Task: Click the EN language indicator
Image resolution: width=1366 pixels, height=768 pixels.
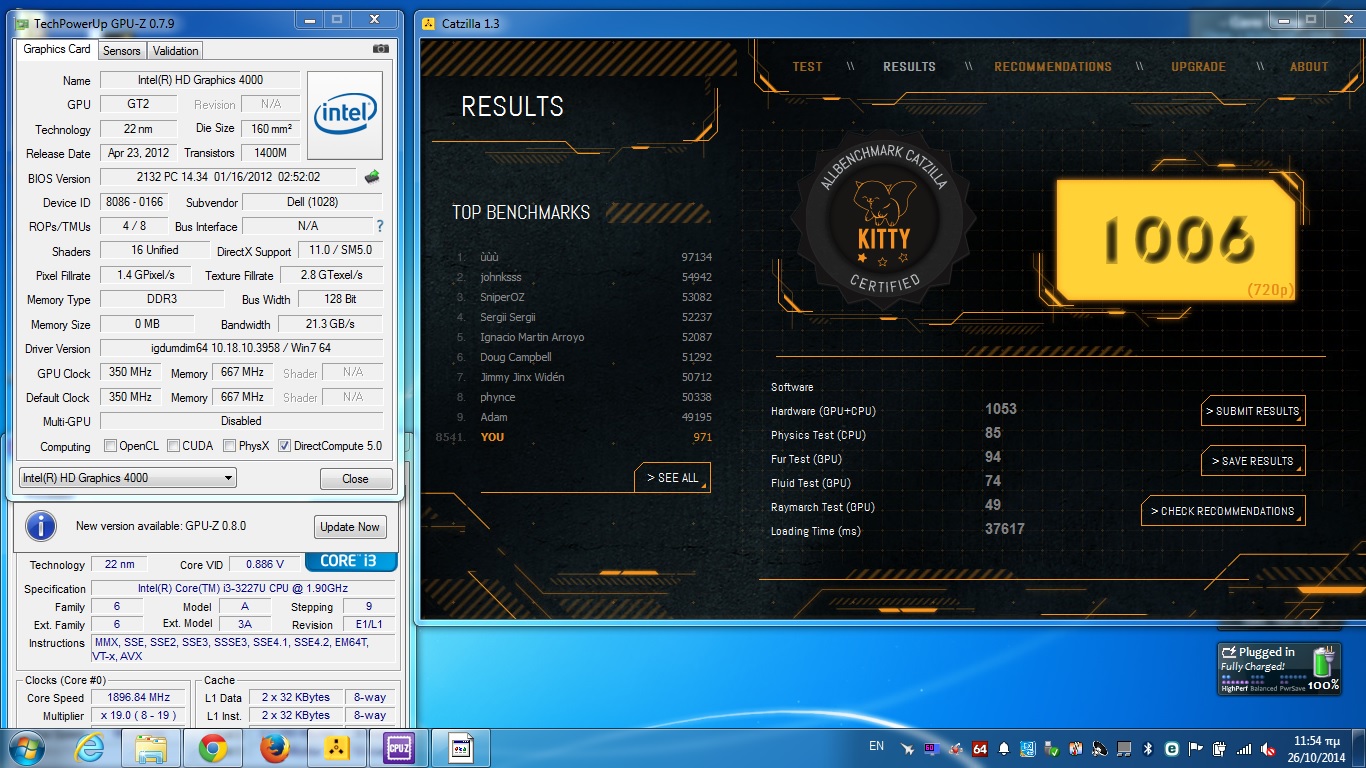Action: pyautogui.click(x=877, y=746)
